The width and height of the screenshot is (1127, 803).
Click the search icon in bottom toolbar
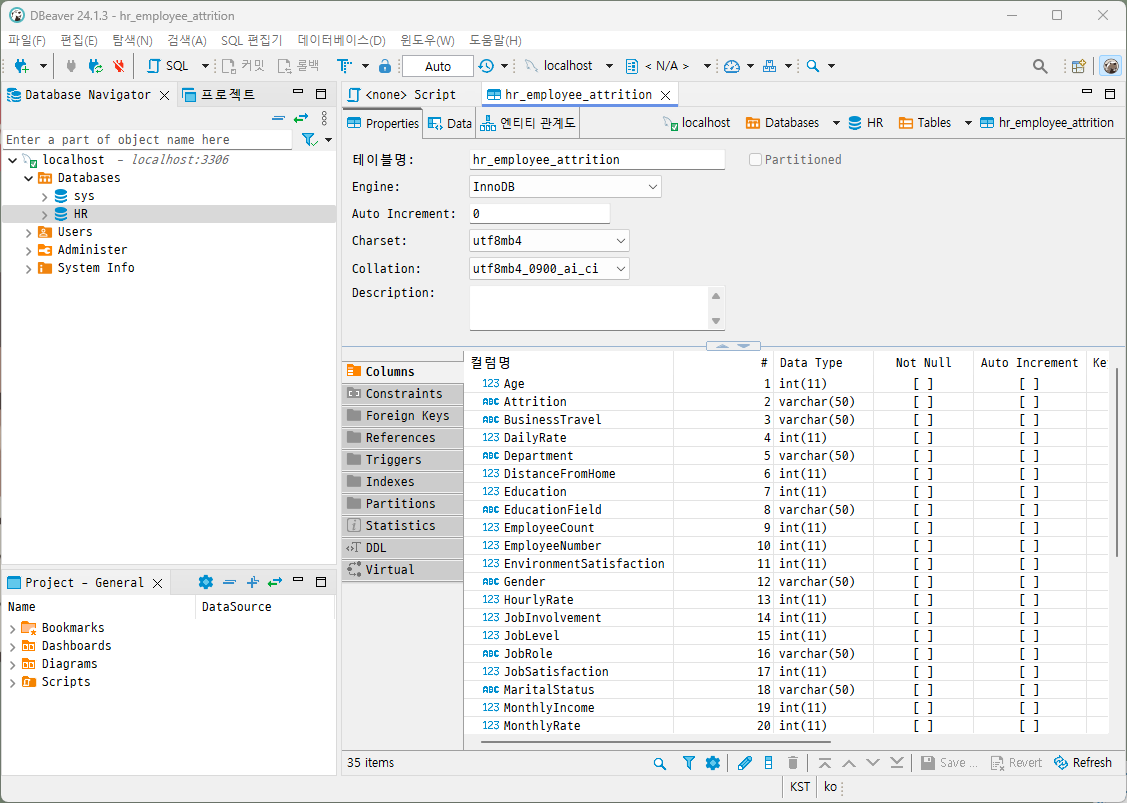click(660, 763)
